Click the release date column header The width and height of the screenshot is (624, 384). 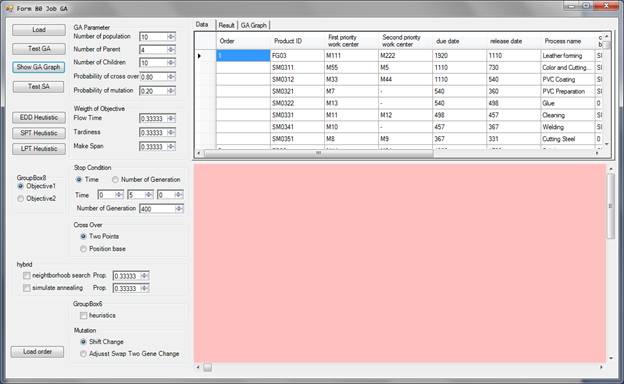click(514, 41)
